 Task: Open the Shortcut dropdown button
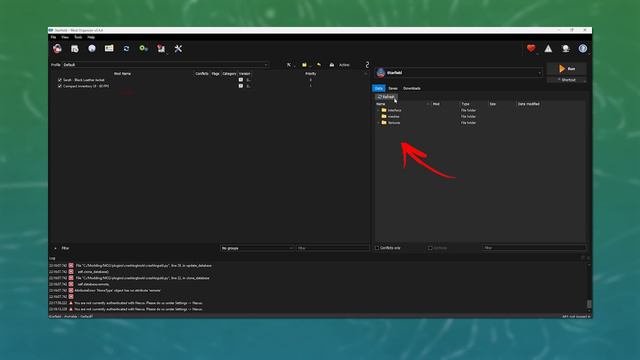(x=567, y=80)
